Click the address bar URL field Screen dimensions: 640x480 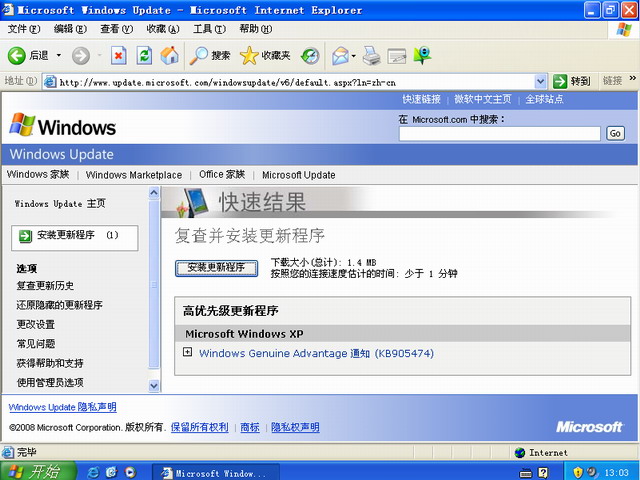tap(289, 82)
